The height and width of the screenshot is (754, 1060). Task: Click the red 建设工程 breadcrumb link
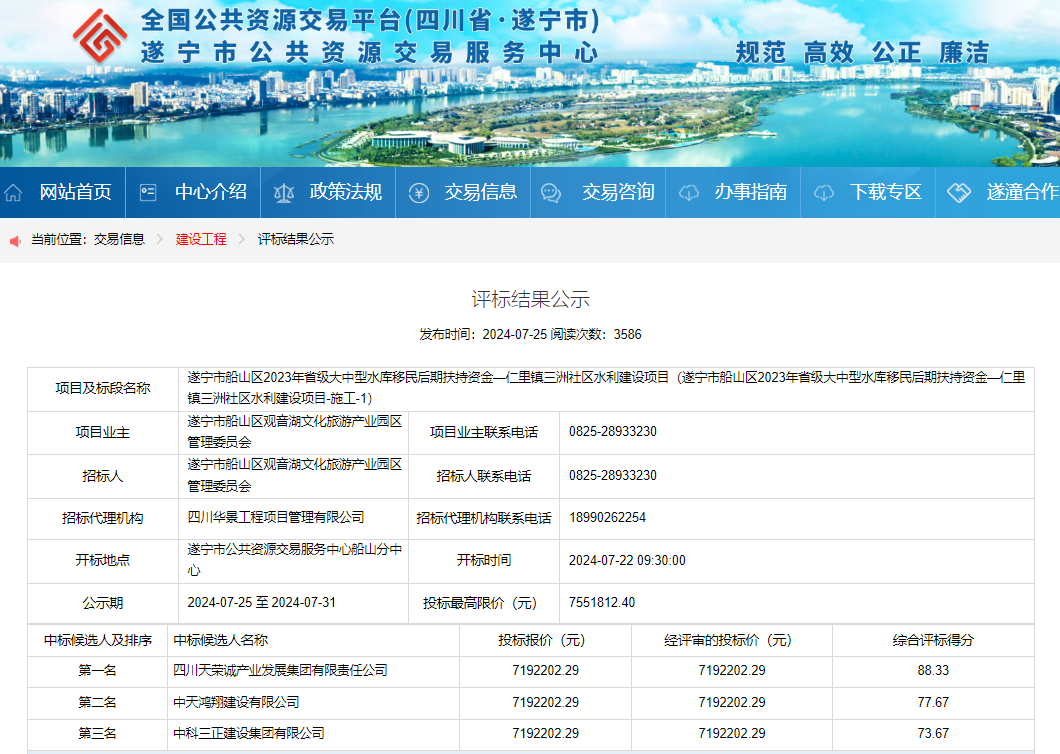(x=201, y=239)
